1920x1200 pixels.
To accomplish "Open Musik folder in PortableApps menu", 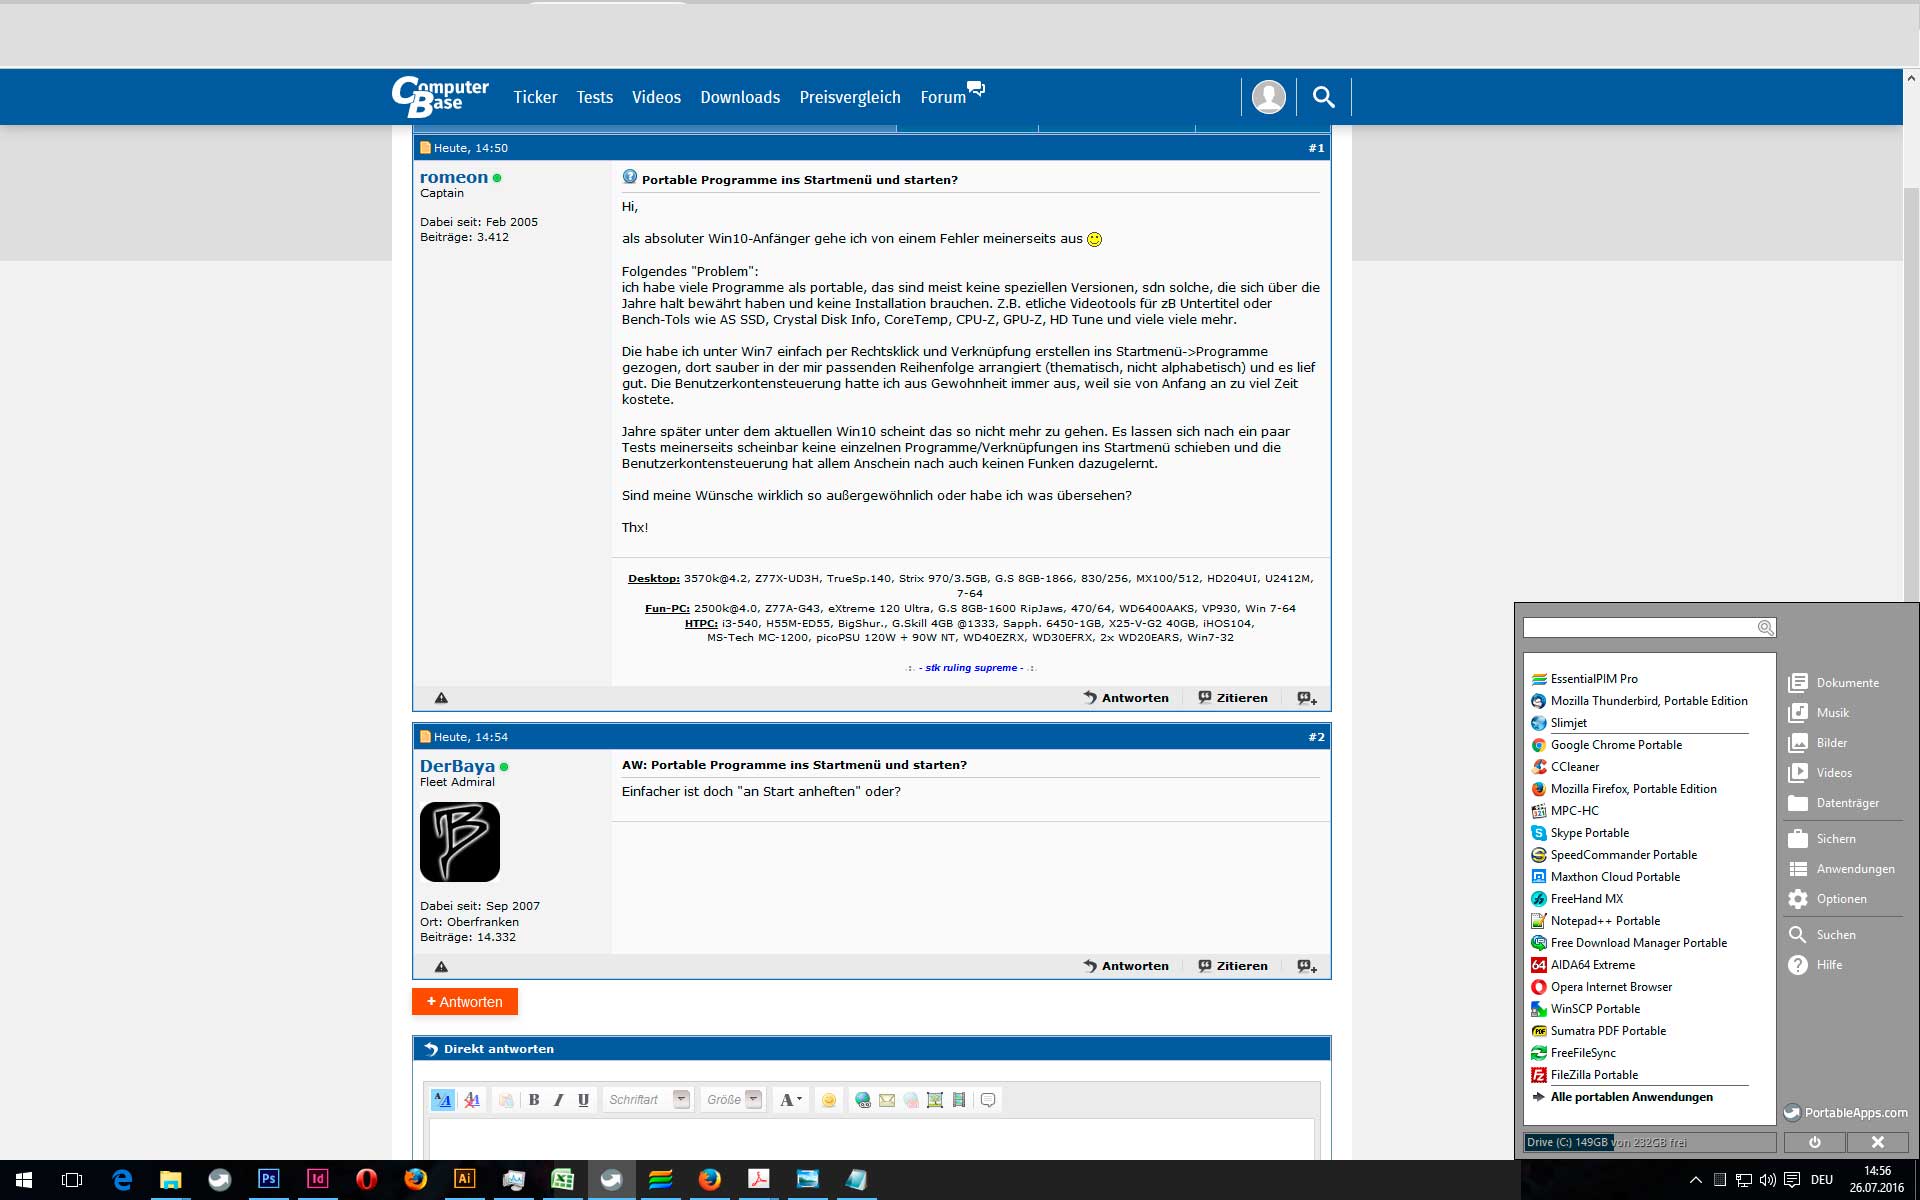I will [x=1819, y=713].
